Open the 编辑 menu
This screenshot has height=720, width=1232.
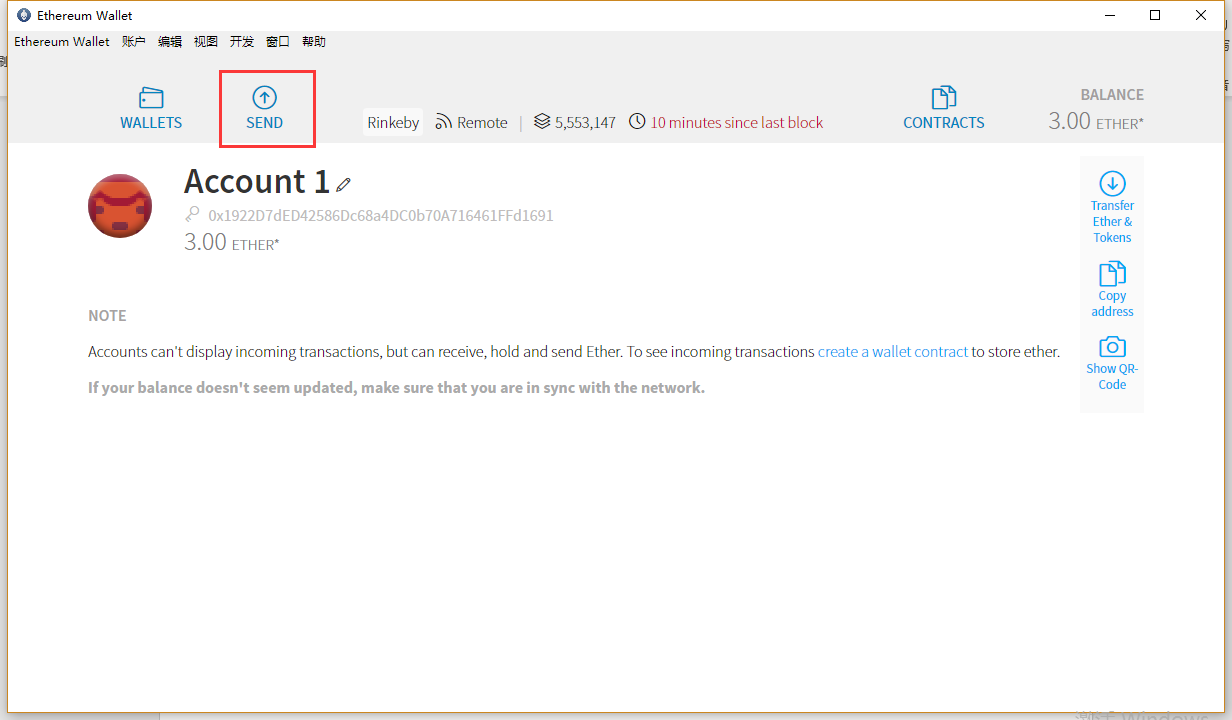coord(170,42)
